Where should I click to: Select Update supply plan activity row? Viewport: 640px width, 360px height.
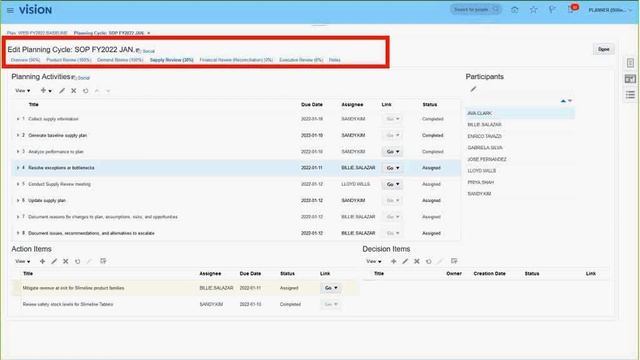[x=237, y=200]
